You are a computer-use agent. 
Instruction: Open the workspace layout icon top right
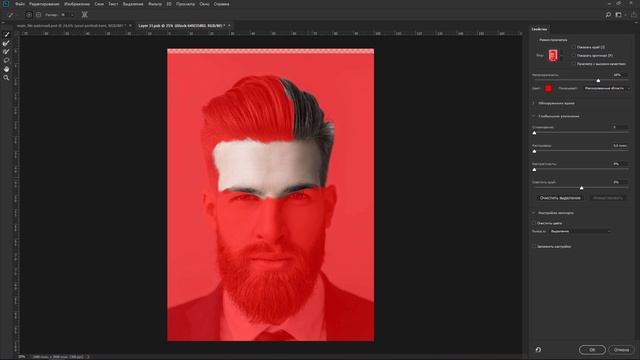coord(619,15)
